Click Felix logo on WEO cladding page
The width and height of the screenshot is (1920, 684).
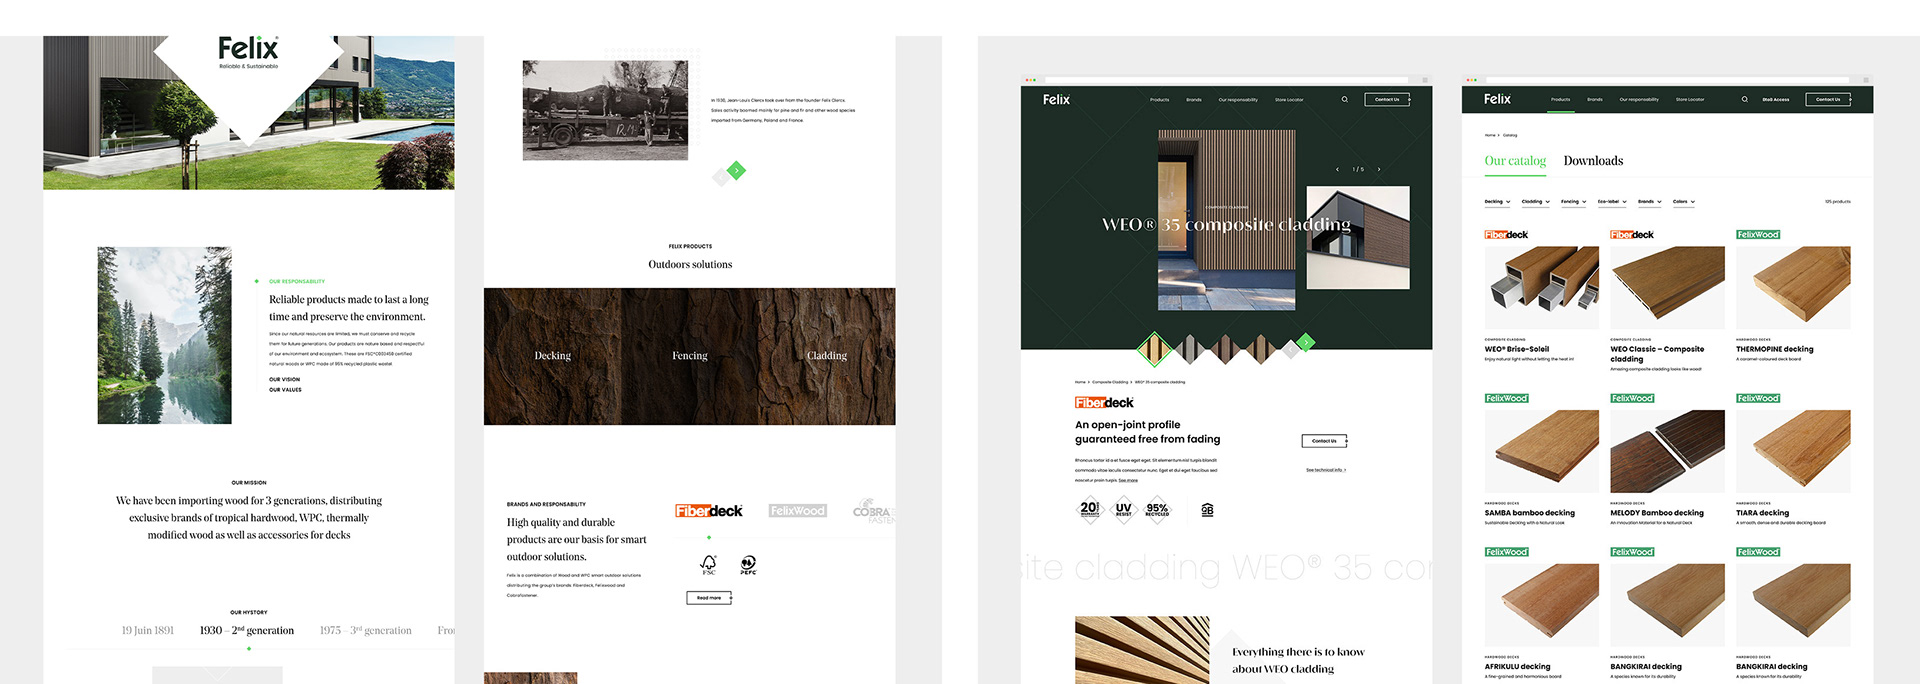click(x=1056, y=99)
